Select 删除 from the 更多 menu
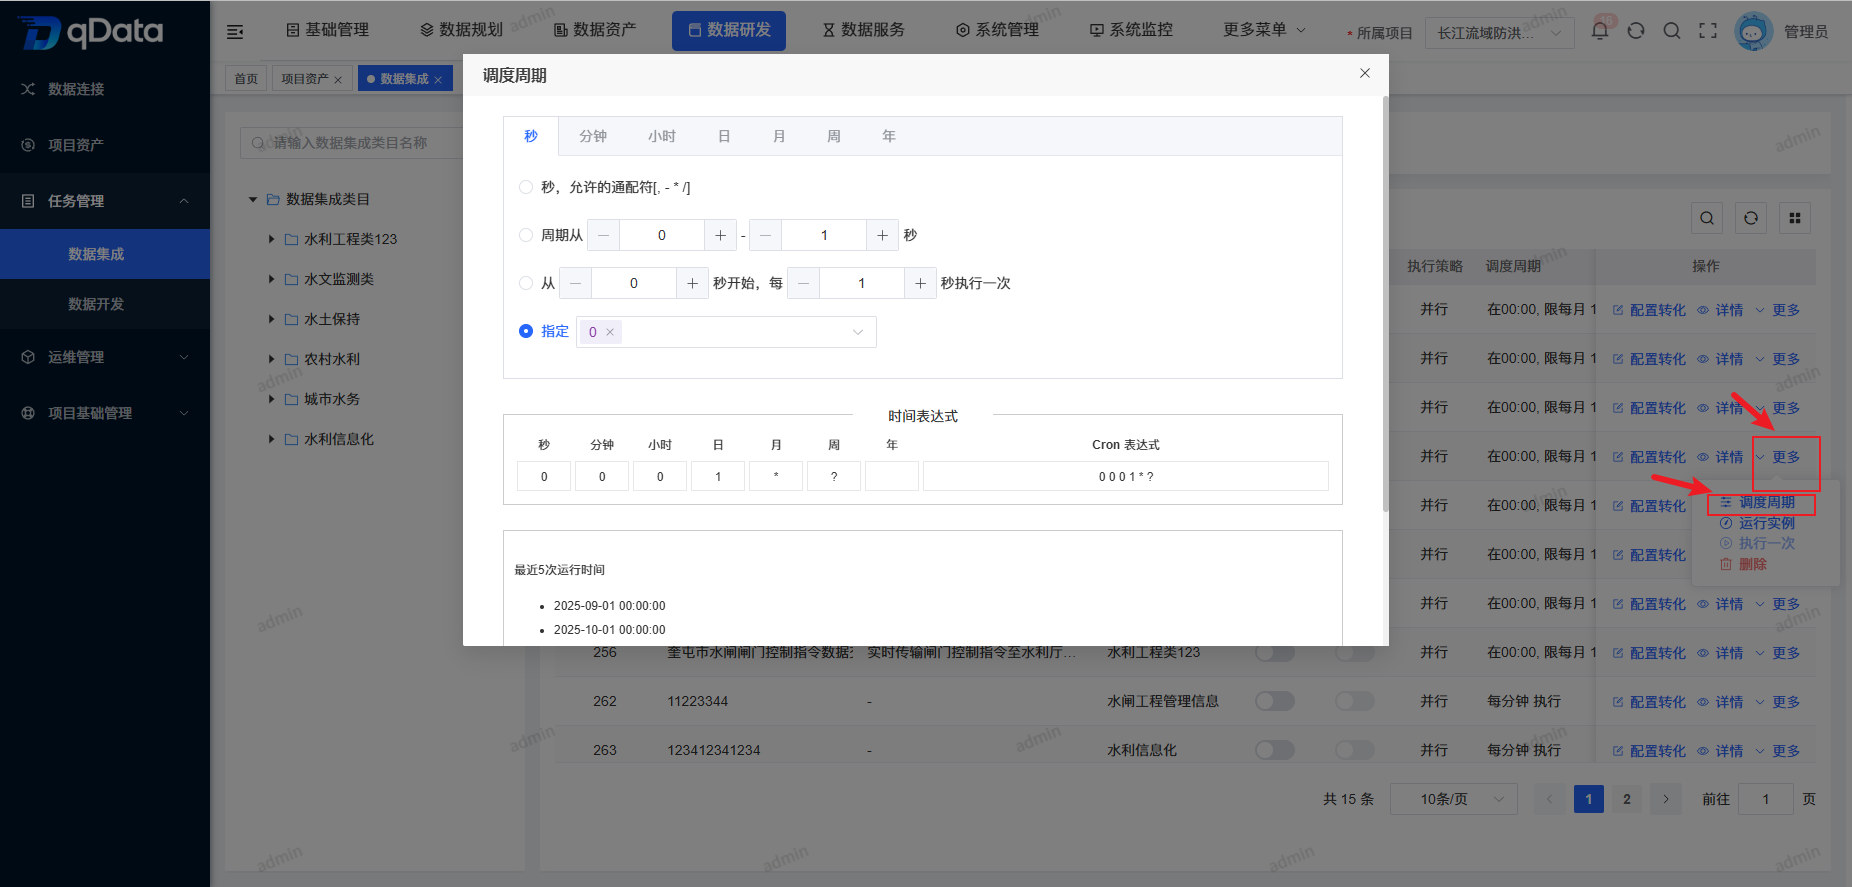This screenshot has height=887, width=1852. point(1743,564)
